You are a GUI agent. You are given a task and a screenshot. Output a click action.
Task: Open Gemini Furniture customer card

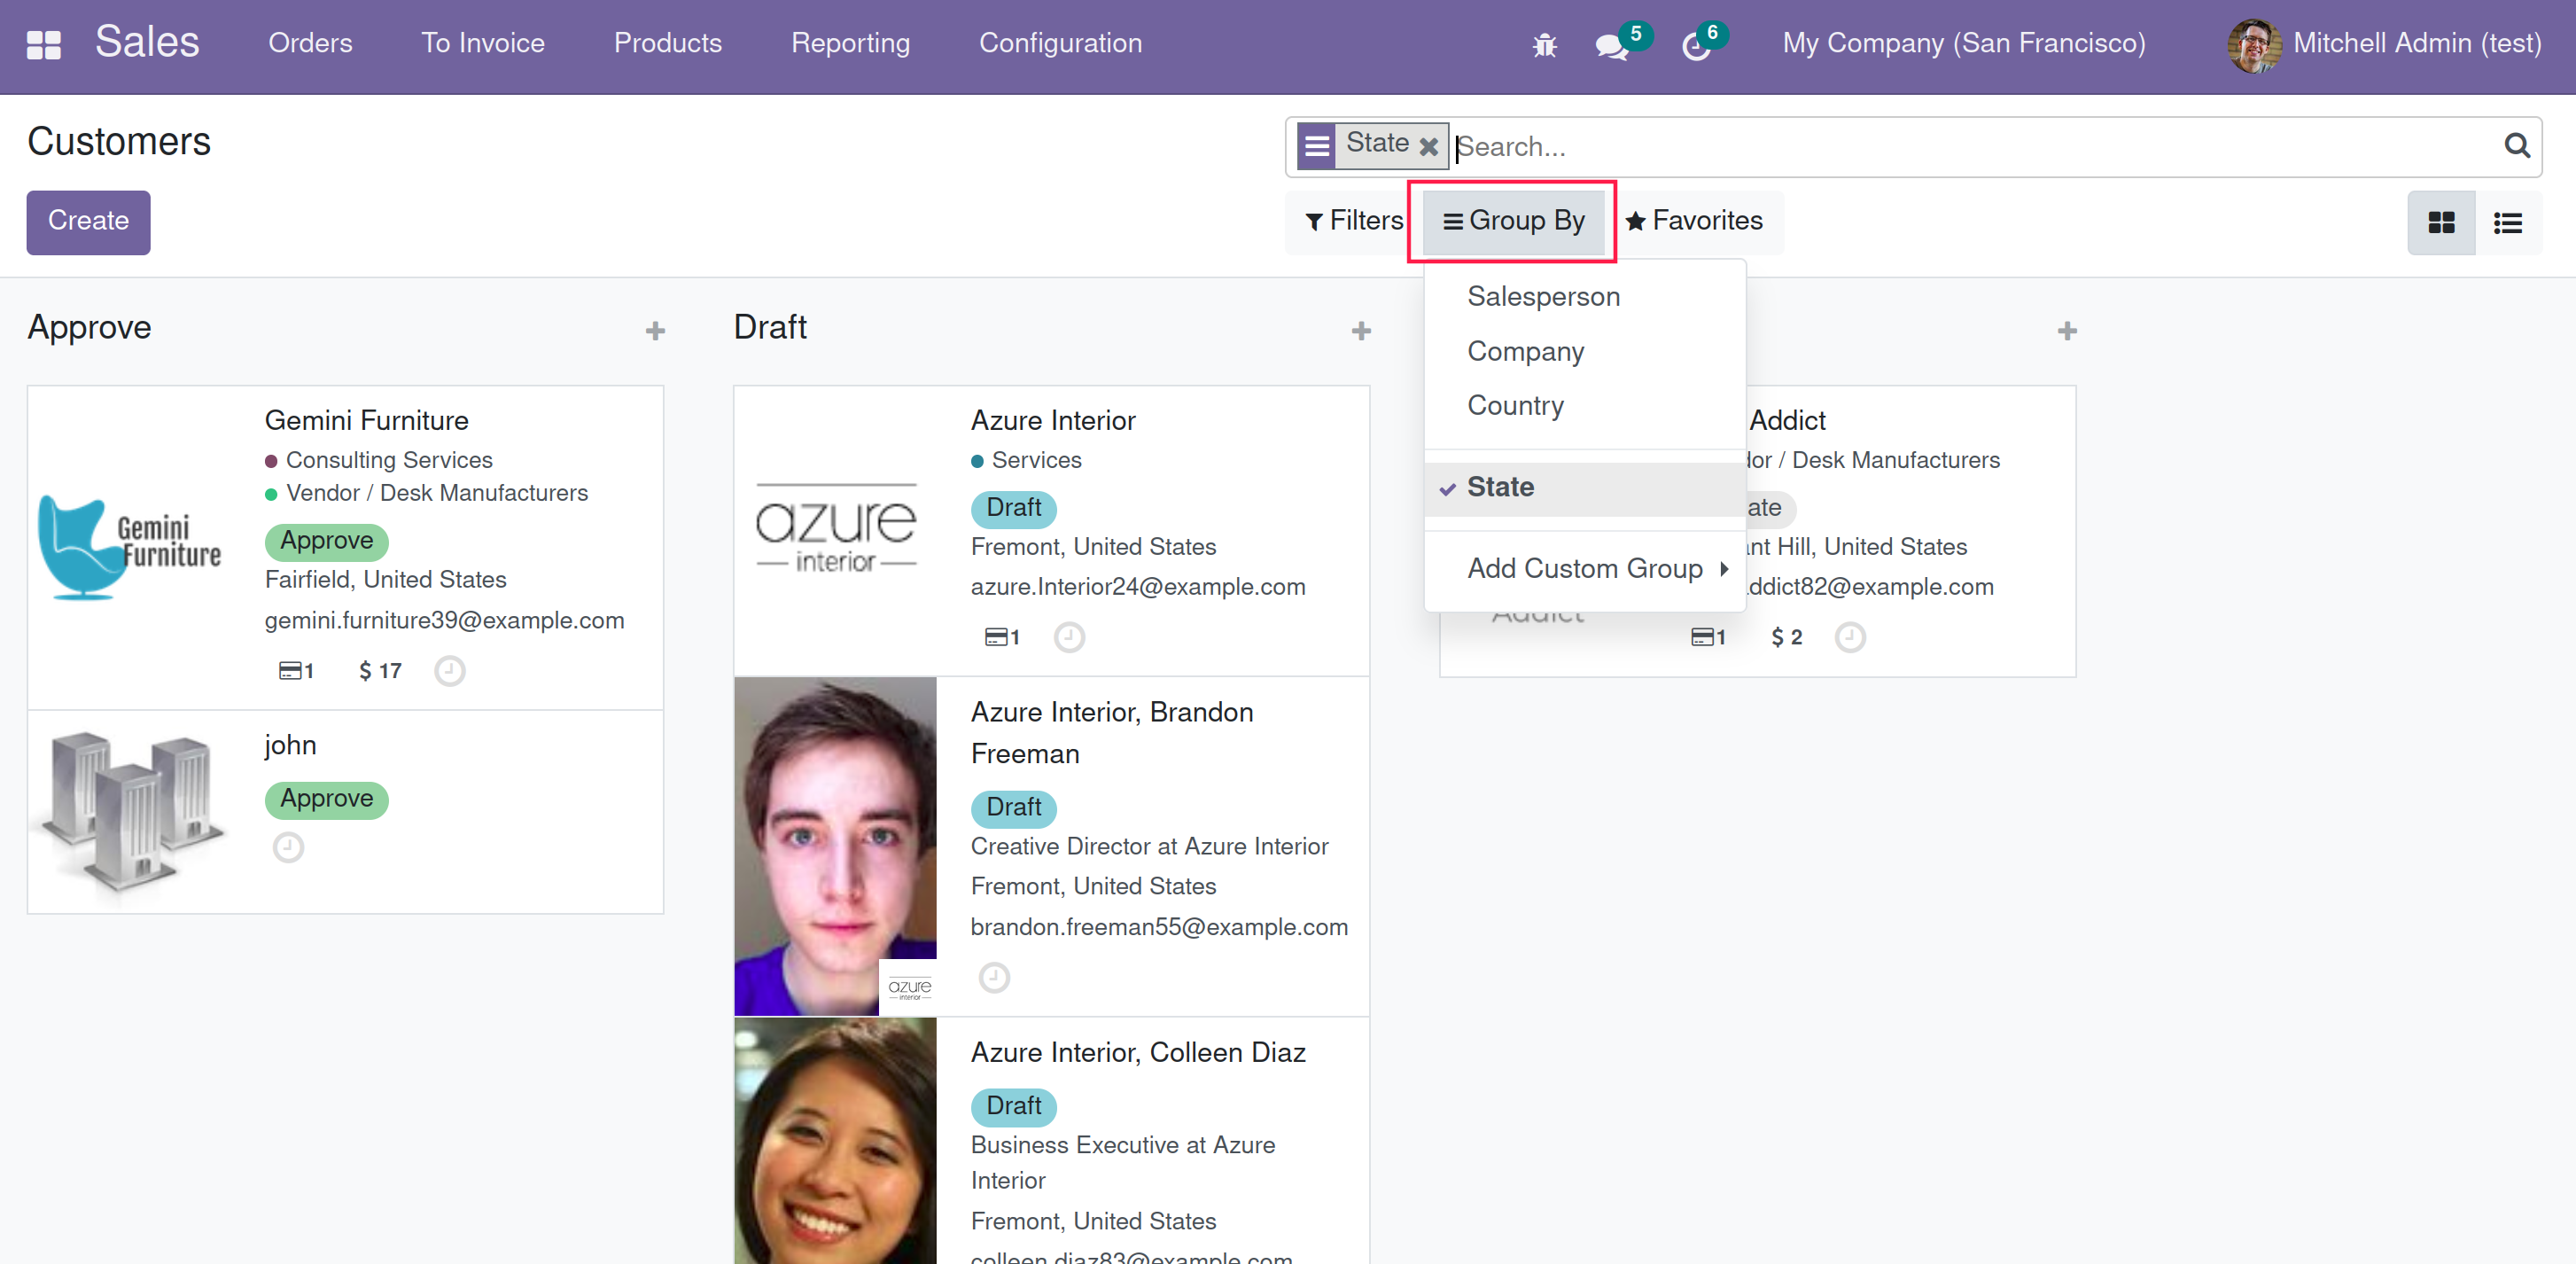(345, 548)
